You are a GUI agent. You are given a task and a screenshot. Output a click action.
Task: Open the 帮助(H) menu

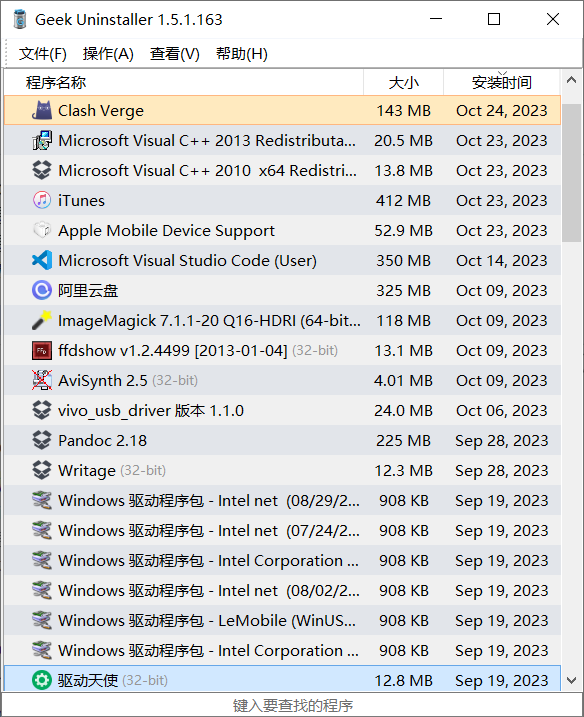coord(241,54)
